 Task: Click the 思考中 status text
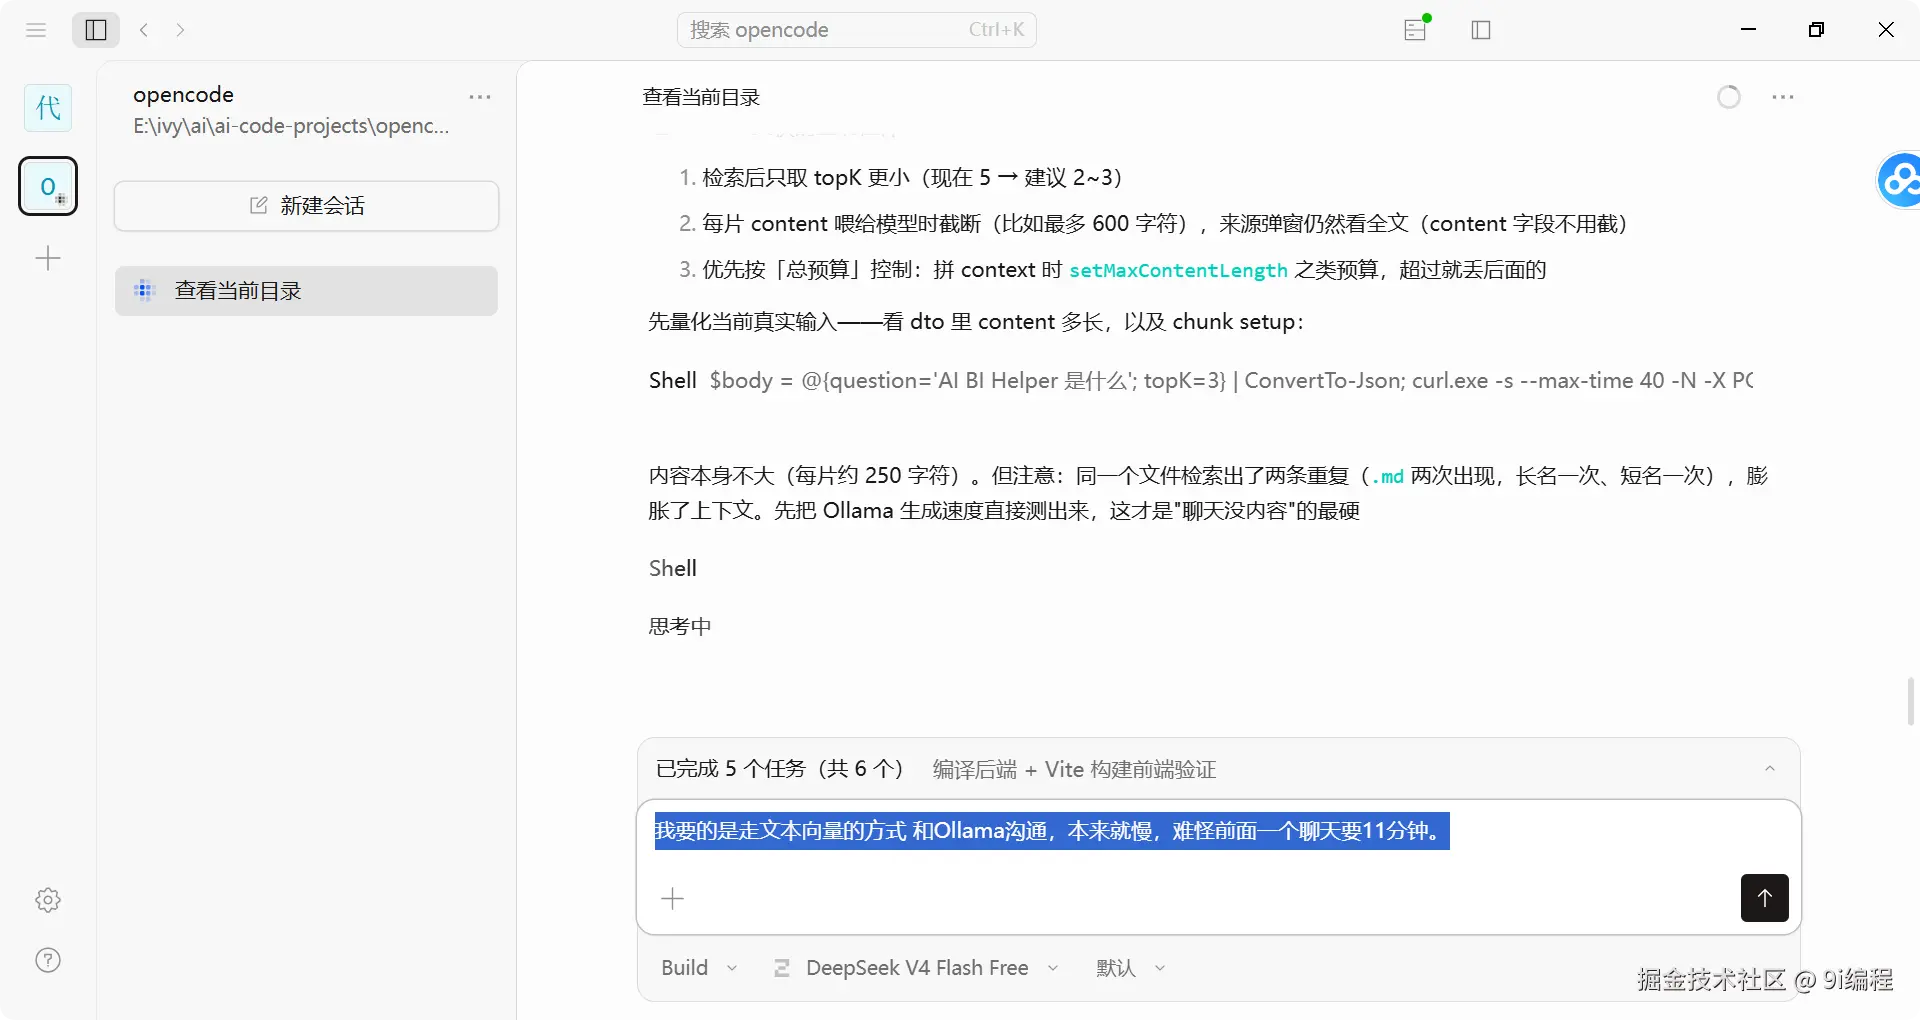(x=680, y=627)
